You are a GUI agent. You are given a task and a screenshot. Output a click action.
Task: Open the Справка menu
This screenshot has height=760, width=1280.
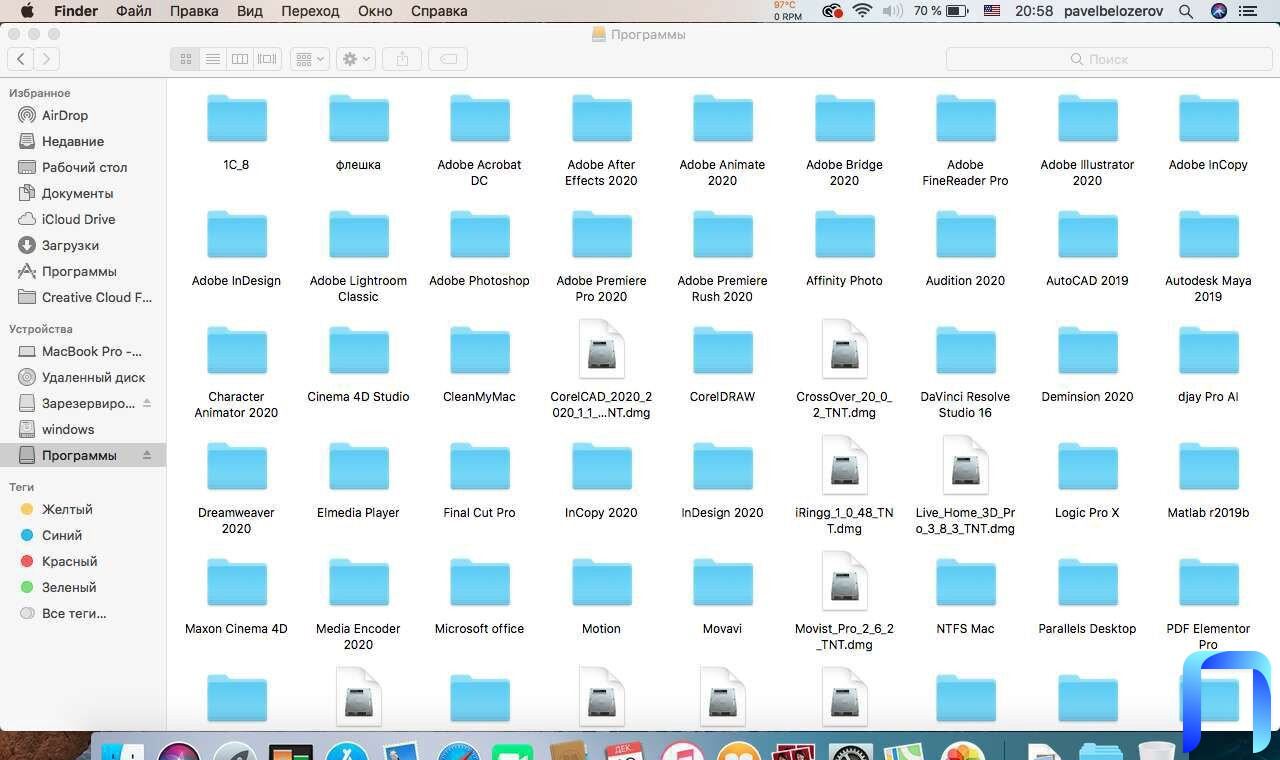(439, 11)
